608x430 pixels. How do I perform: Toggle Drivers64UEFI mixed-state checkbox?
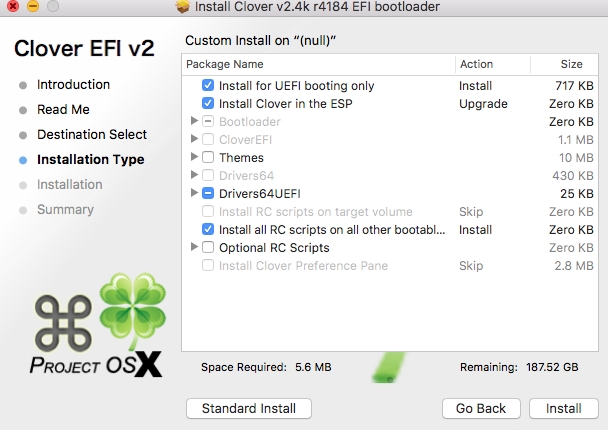208,194
